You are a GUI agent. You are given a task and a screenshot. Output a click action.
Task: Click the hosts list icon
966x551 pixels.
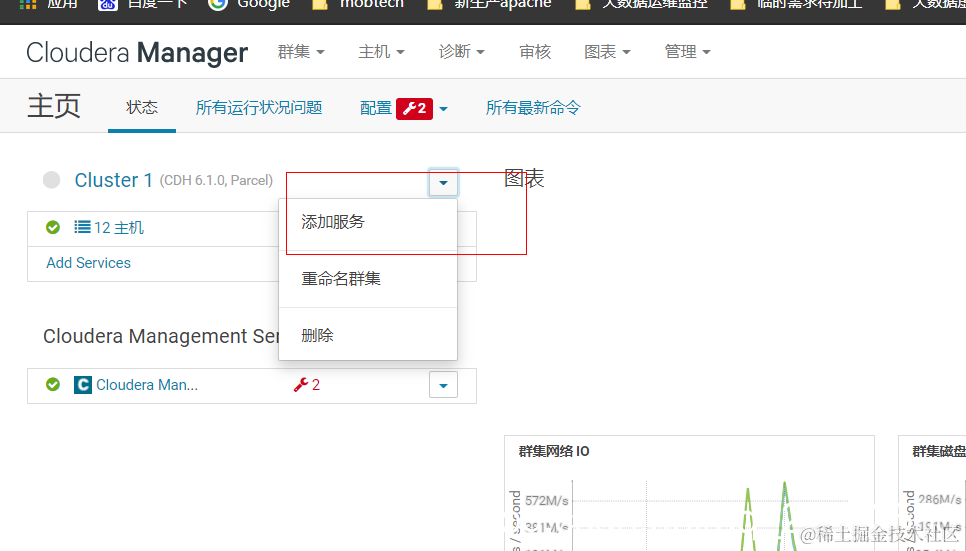click(x=82, y=227)
